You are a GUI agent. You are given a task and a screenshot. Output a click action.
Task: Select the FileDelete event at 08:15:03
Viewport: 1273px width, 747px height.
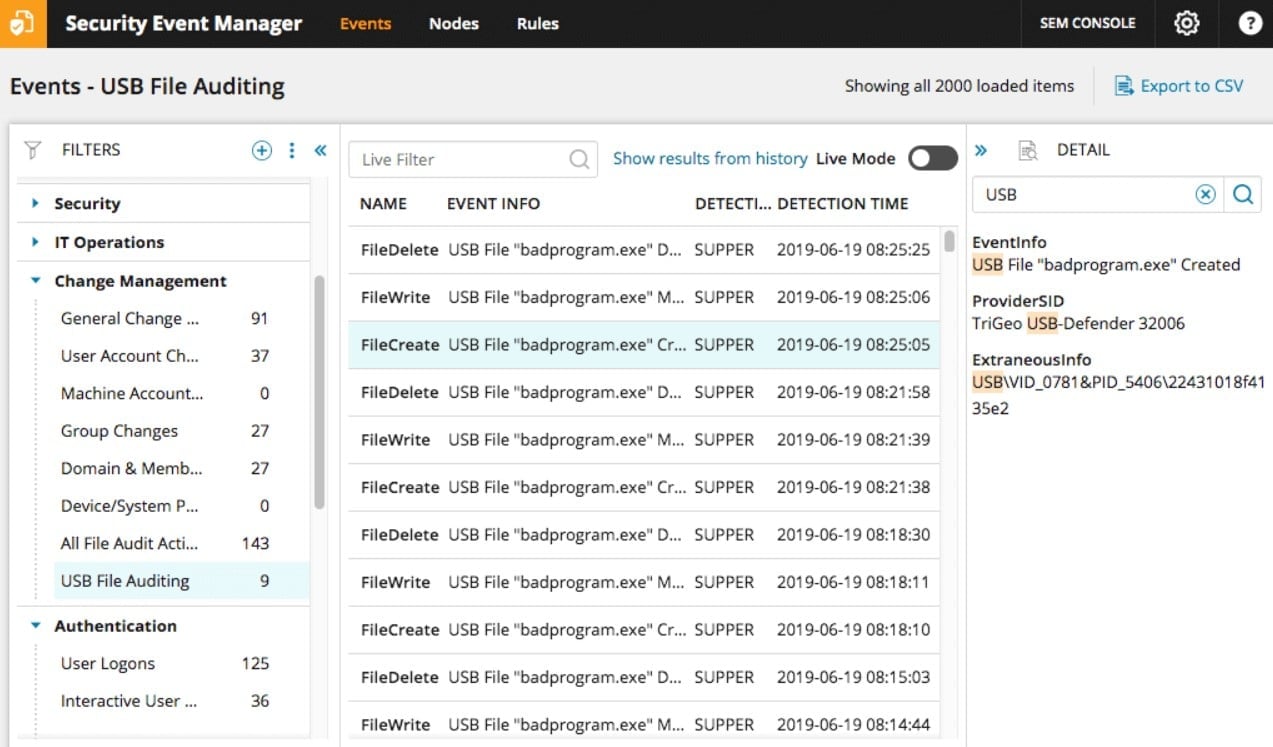click(x=644, y=677)
